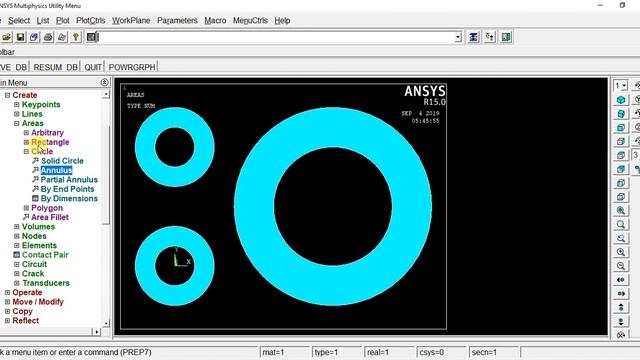Viewport: 640px width, 360px height.
Task: Click the Main Menu horizontal scroll-right arrow
Action: pos(97,331)
